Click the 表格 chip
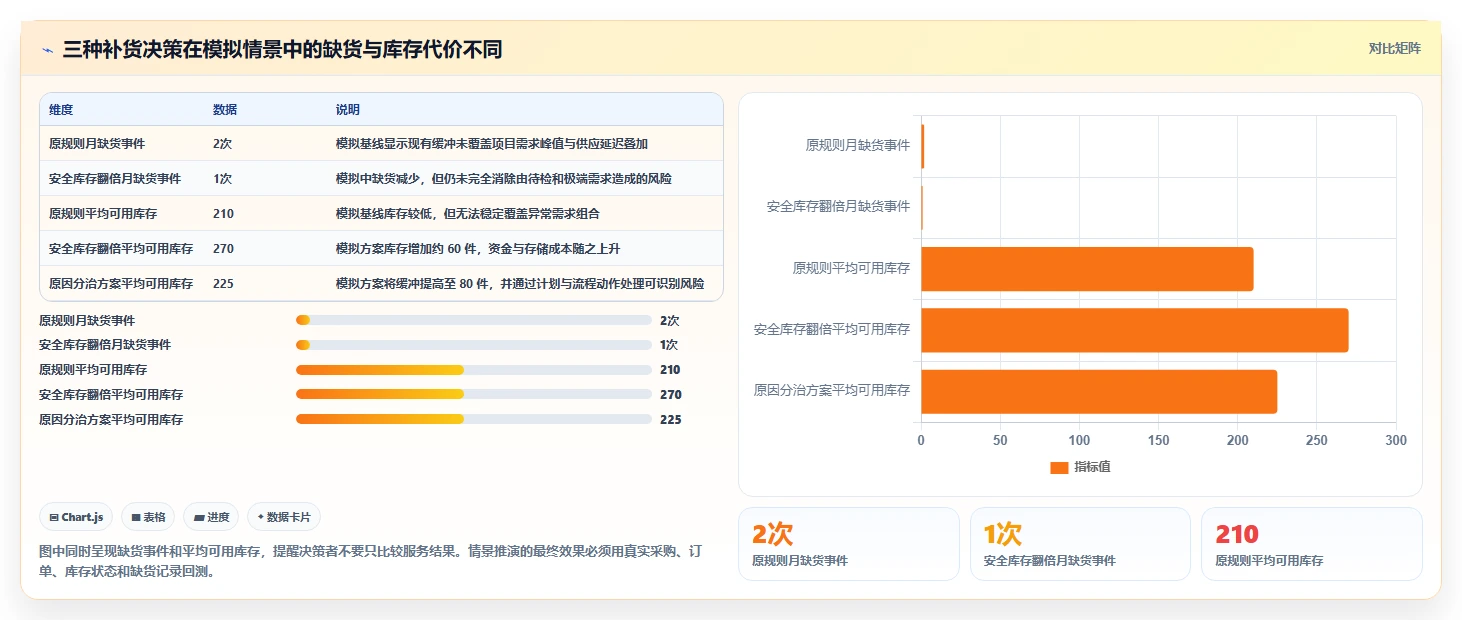Image resolution: width=1462 pixels, height=620 pixels. coord(148,517)
